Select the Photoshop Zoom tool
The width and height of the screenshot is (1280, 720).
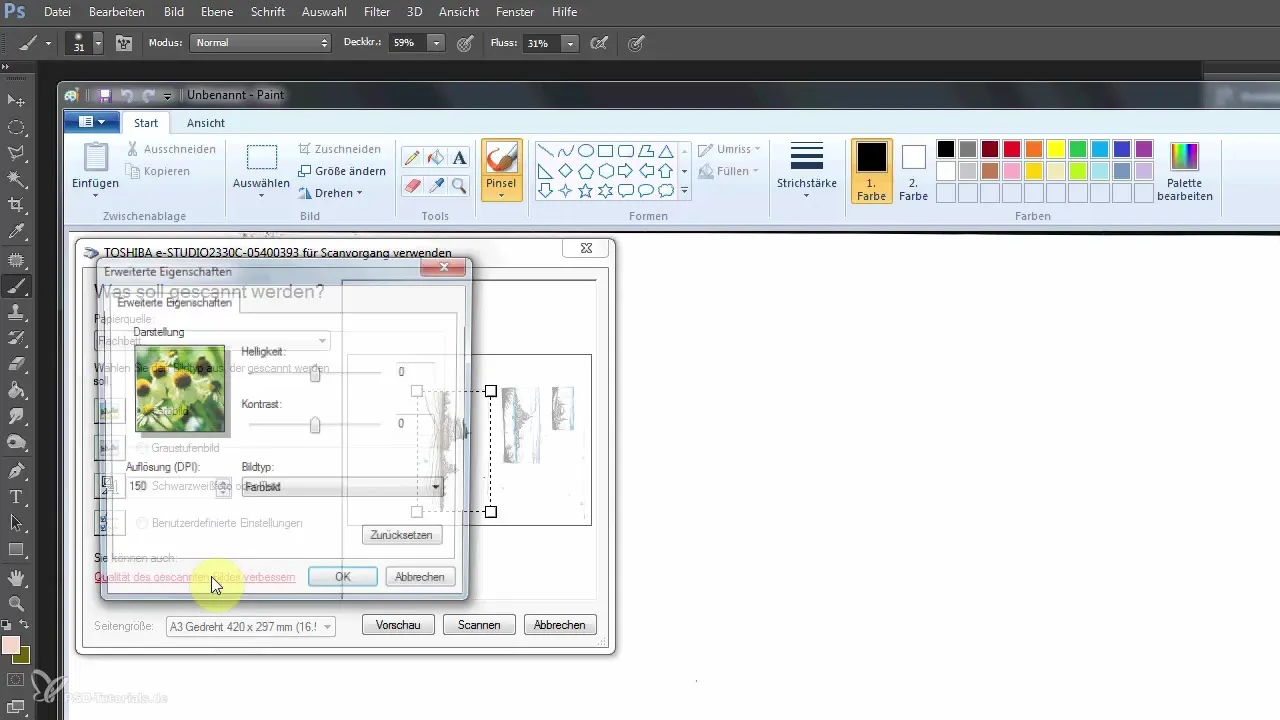(16, 604)
